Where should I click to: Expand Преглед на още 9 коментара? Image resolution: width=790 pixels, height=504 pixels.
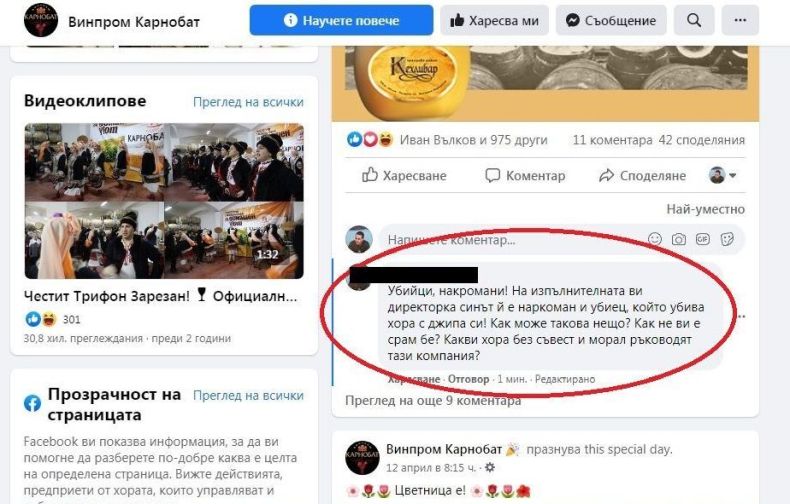coord(433,401)
